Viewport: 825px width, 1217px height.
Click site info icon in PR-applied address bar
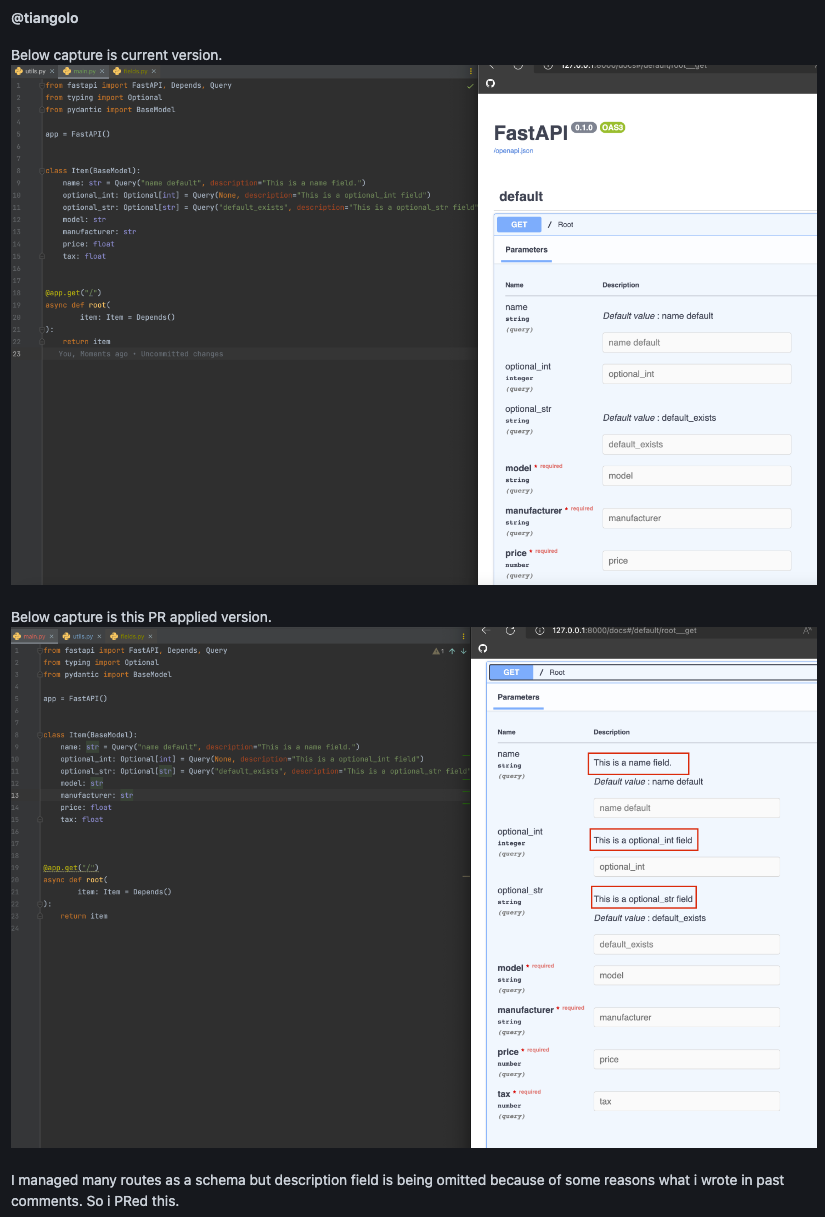tap(539, 630)
